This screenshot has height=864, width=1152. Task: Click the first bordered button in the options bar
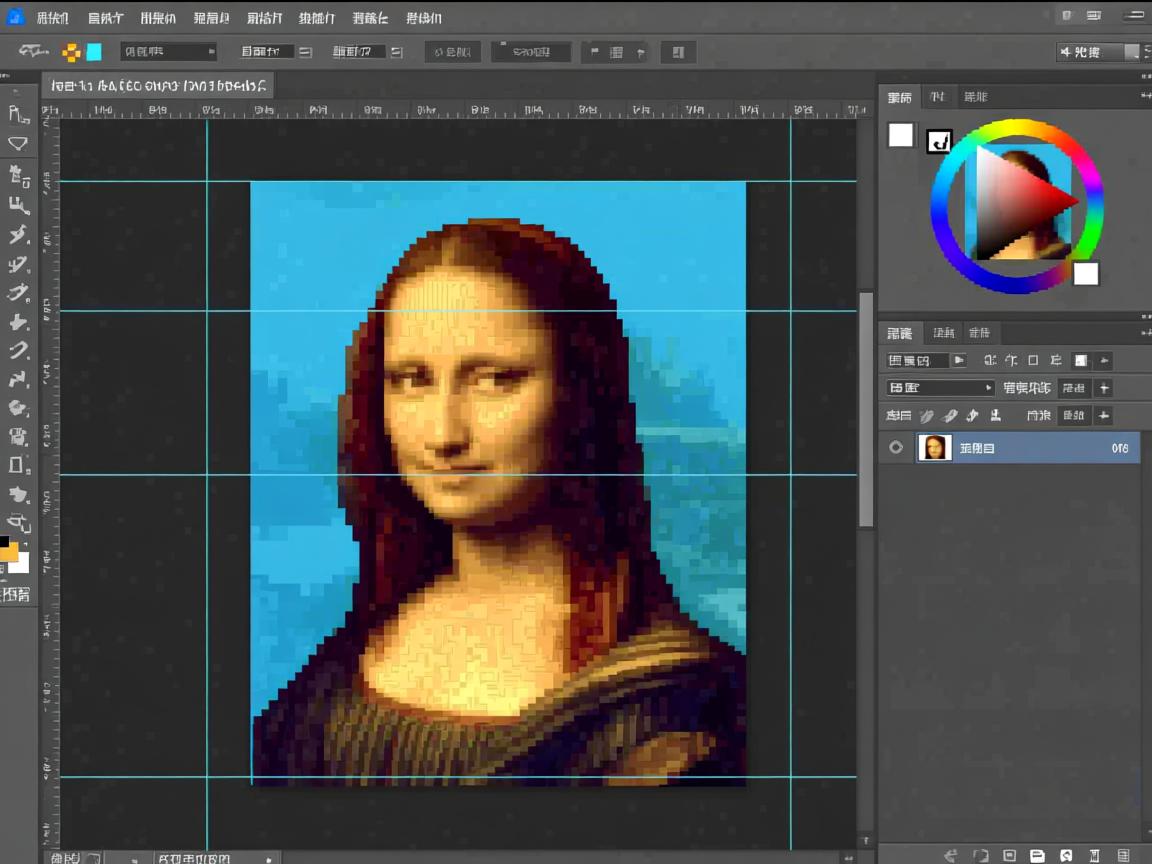click(x=452, y=52)
